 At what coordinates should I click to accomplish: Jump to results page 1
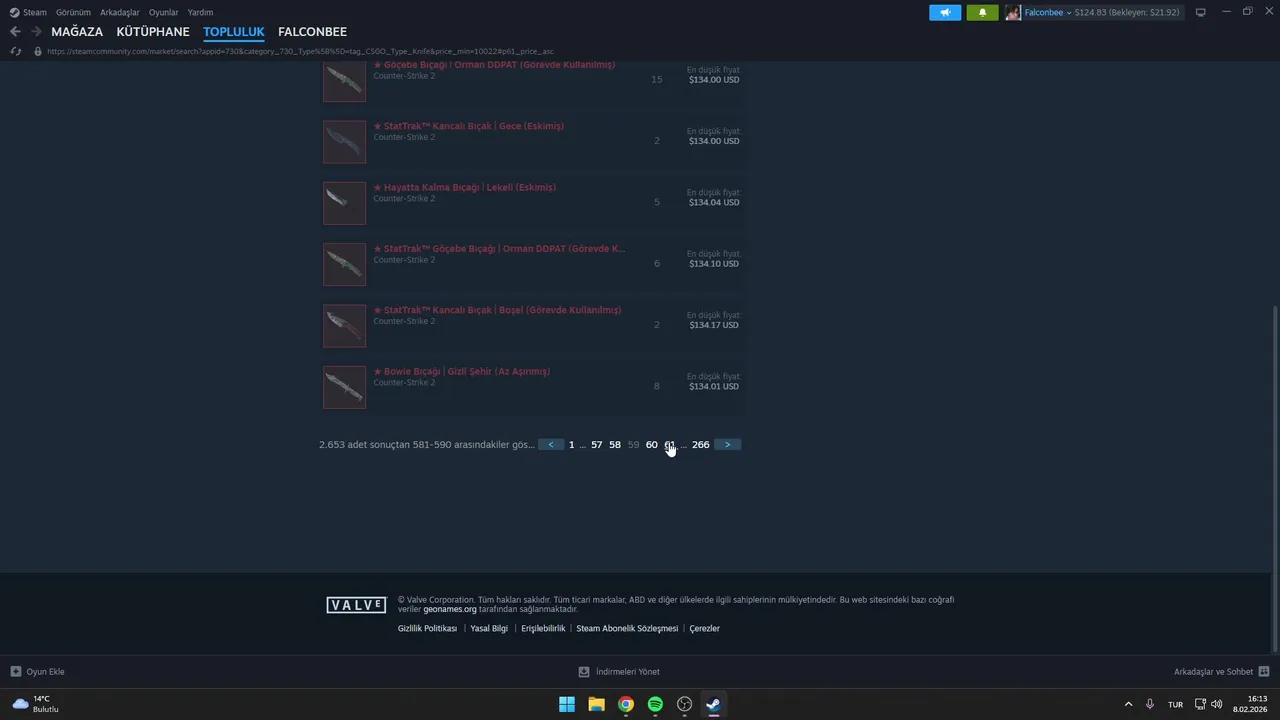pyautogui.click(x=572, y=445)
